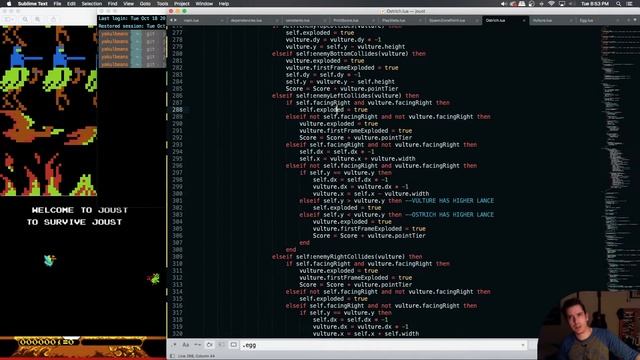Open the Project menu
The height and width of the screenshot is (360, 640).
click(182, 4)
